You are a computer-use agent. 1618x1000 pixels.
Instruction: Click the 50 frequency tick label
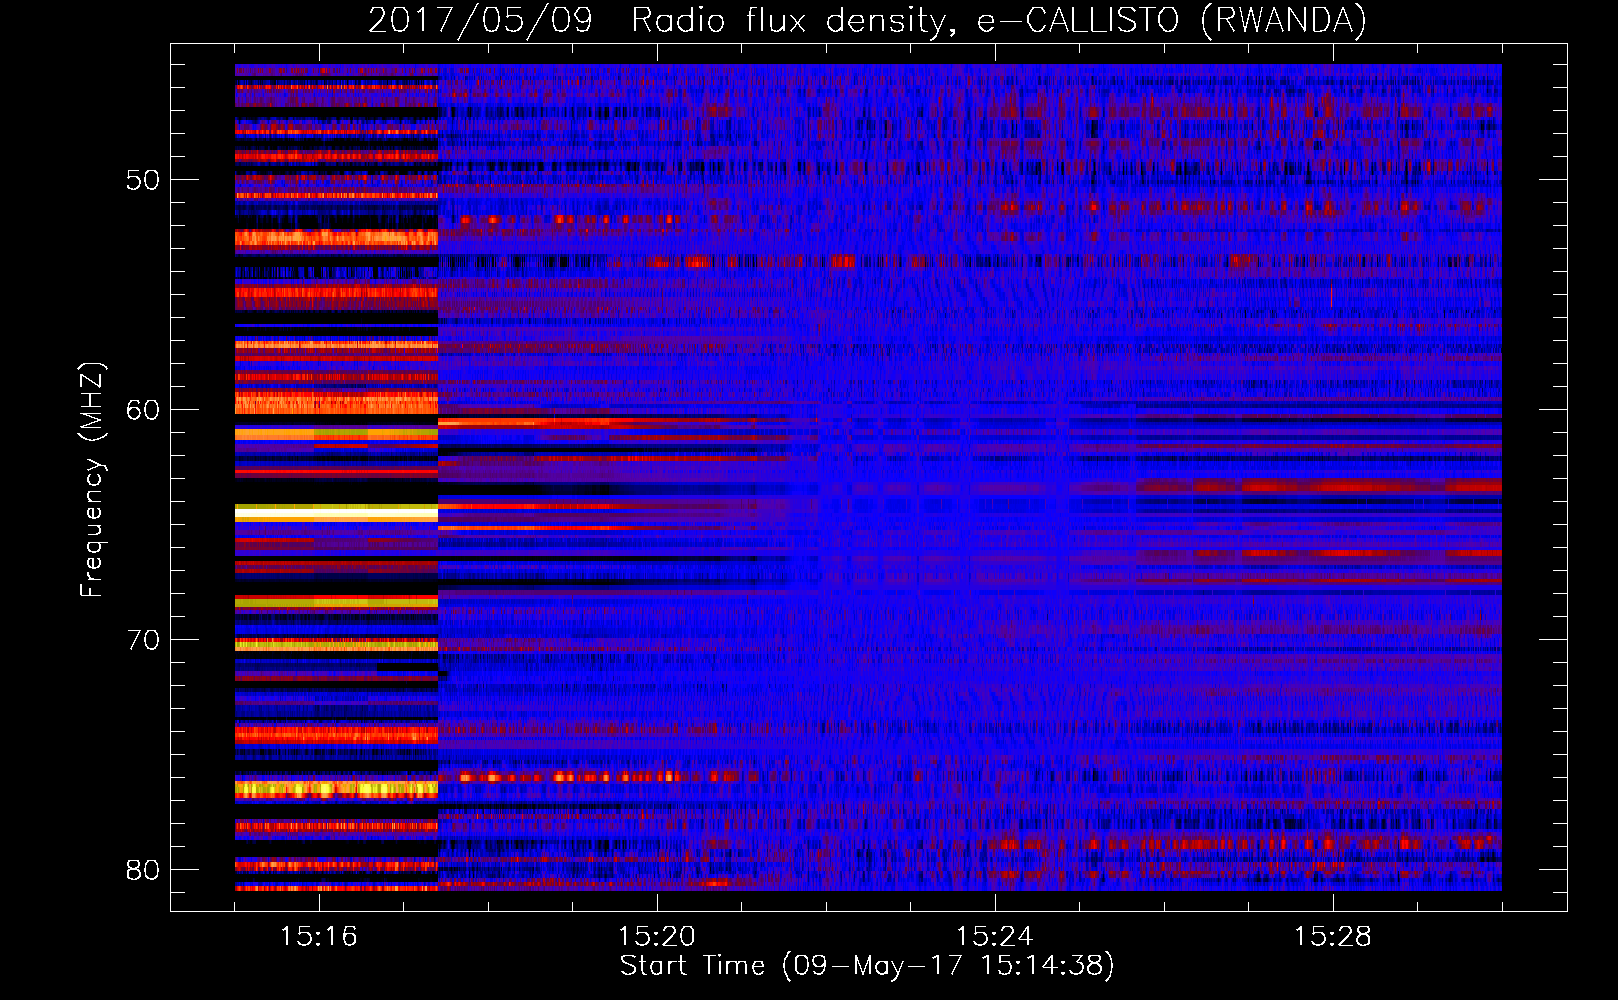[x=143, y=180]
